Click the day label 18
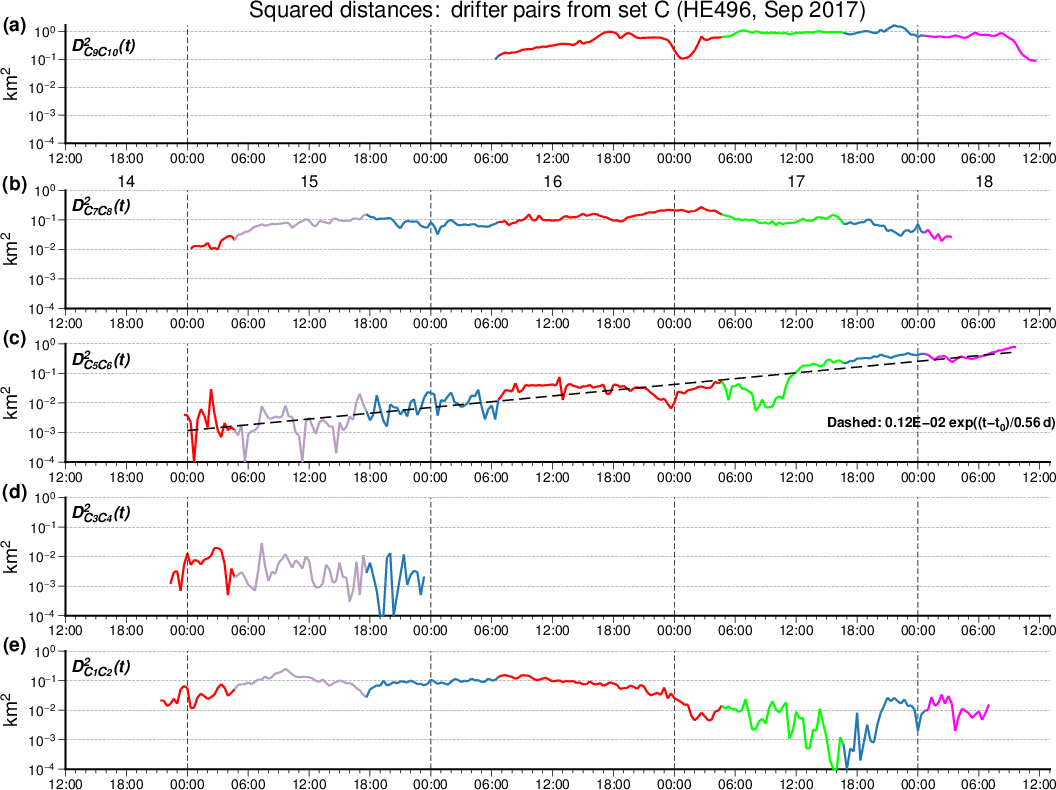This screenshot has height=790, width=1056. click(x=984, y=181)
